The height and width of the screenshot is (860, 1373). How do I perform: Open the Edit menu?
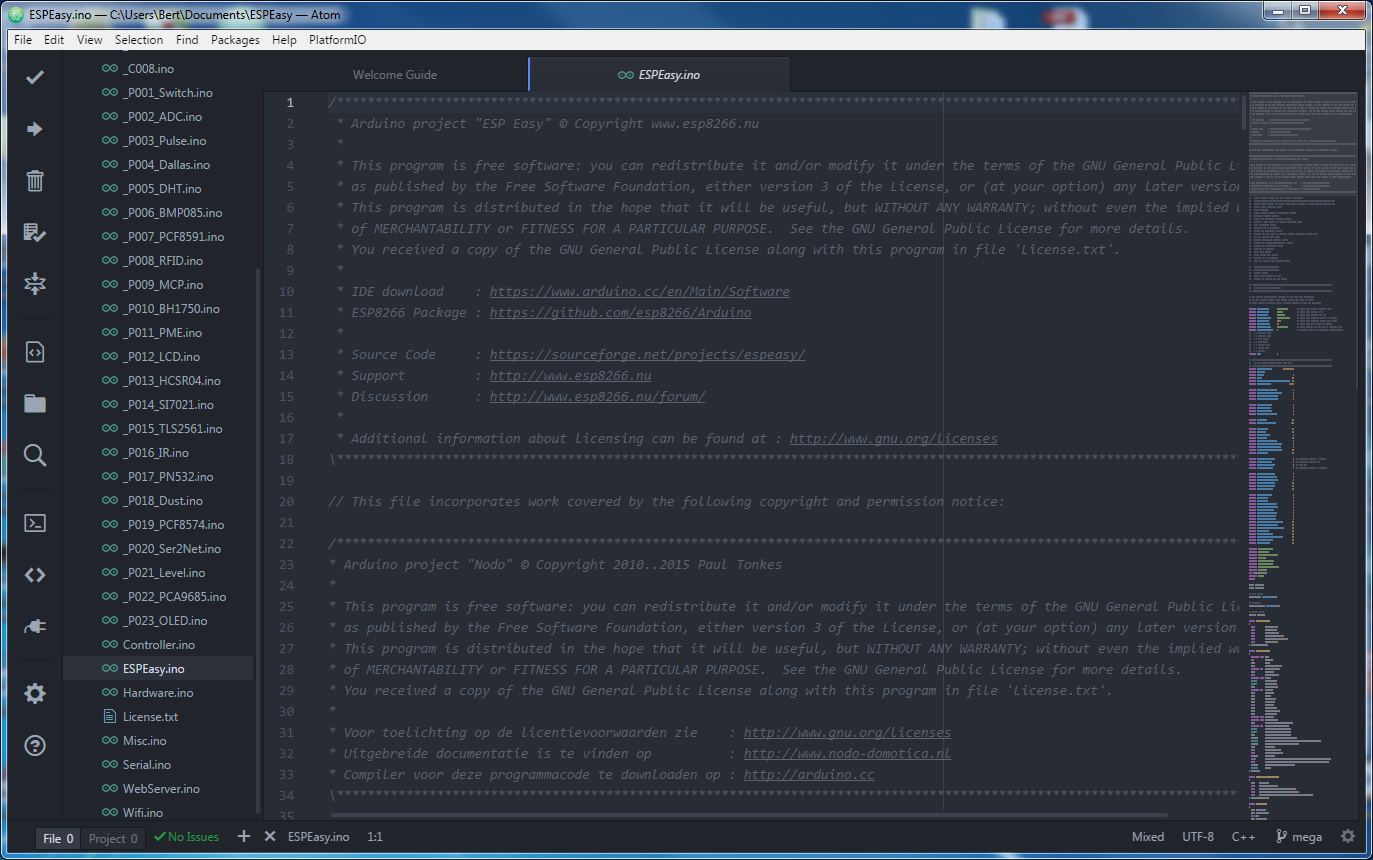click(x=54, y=40)
